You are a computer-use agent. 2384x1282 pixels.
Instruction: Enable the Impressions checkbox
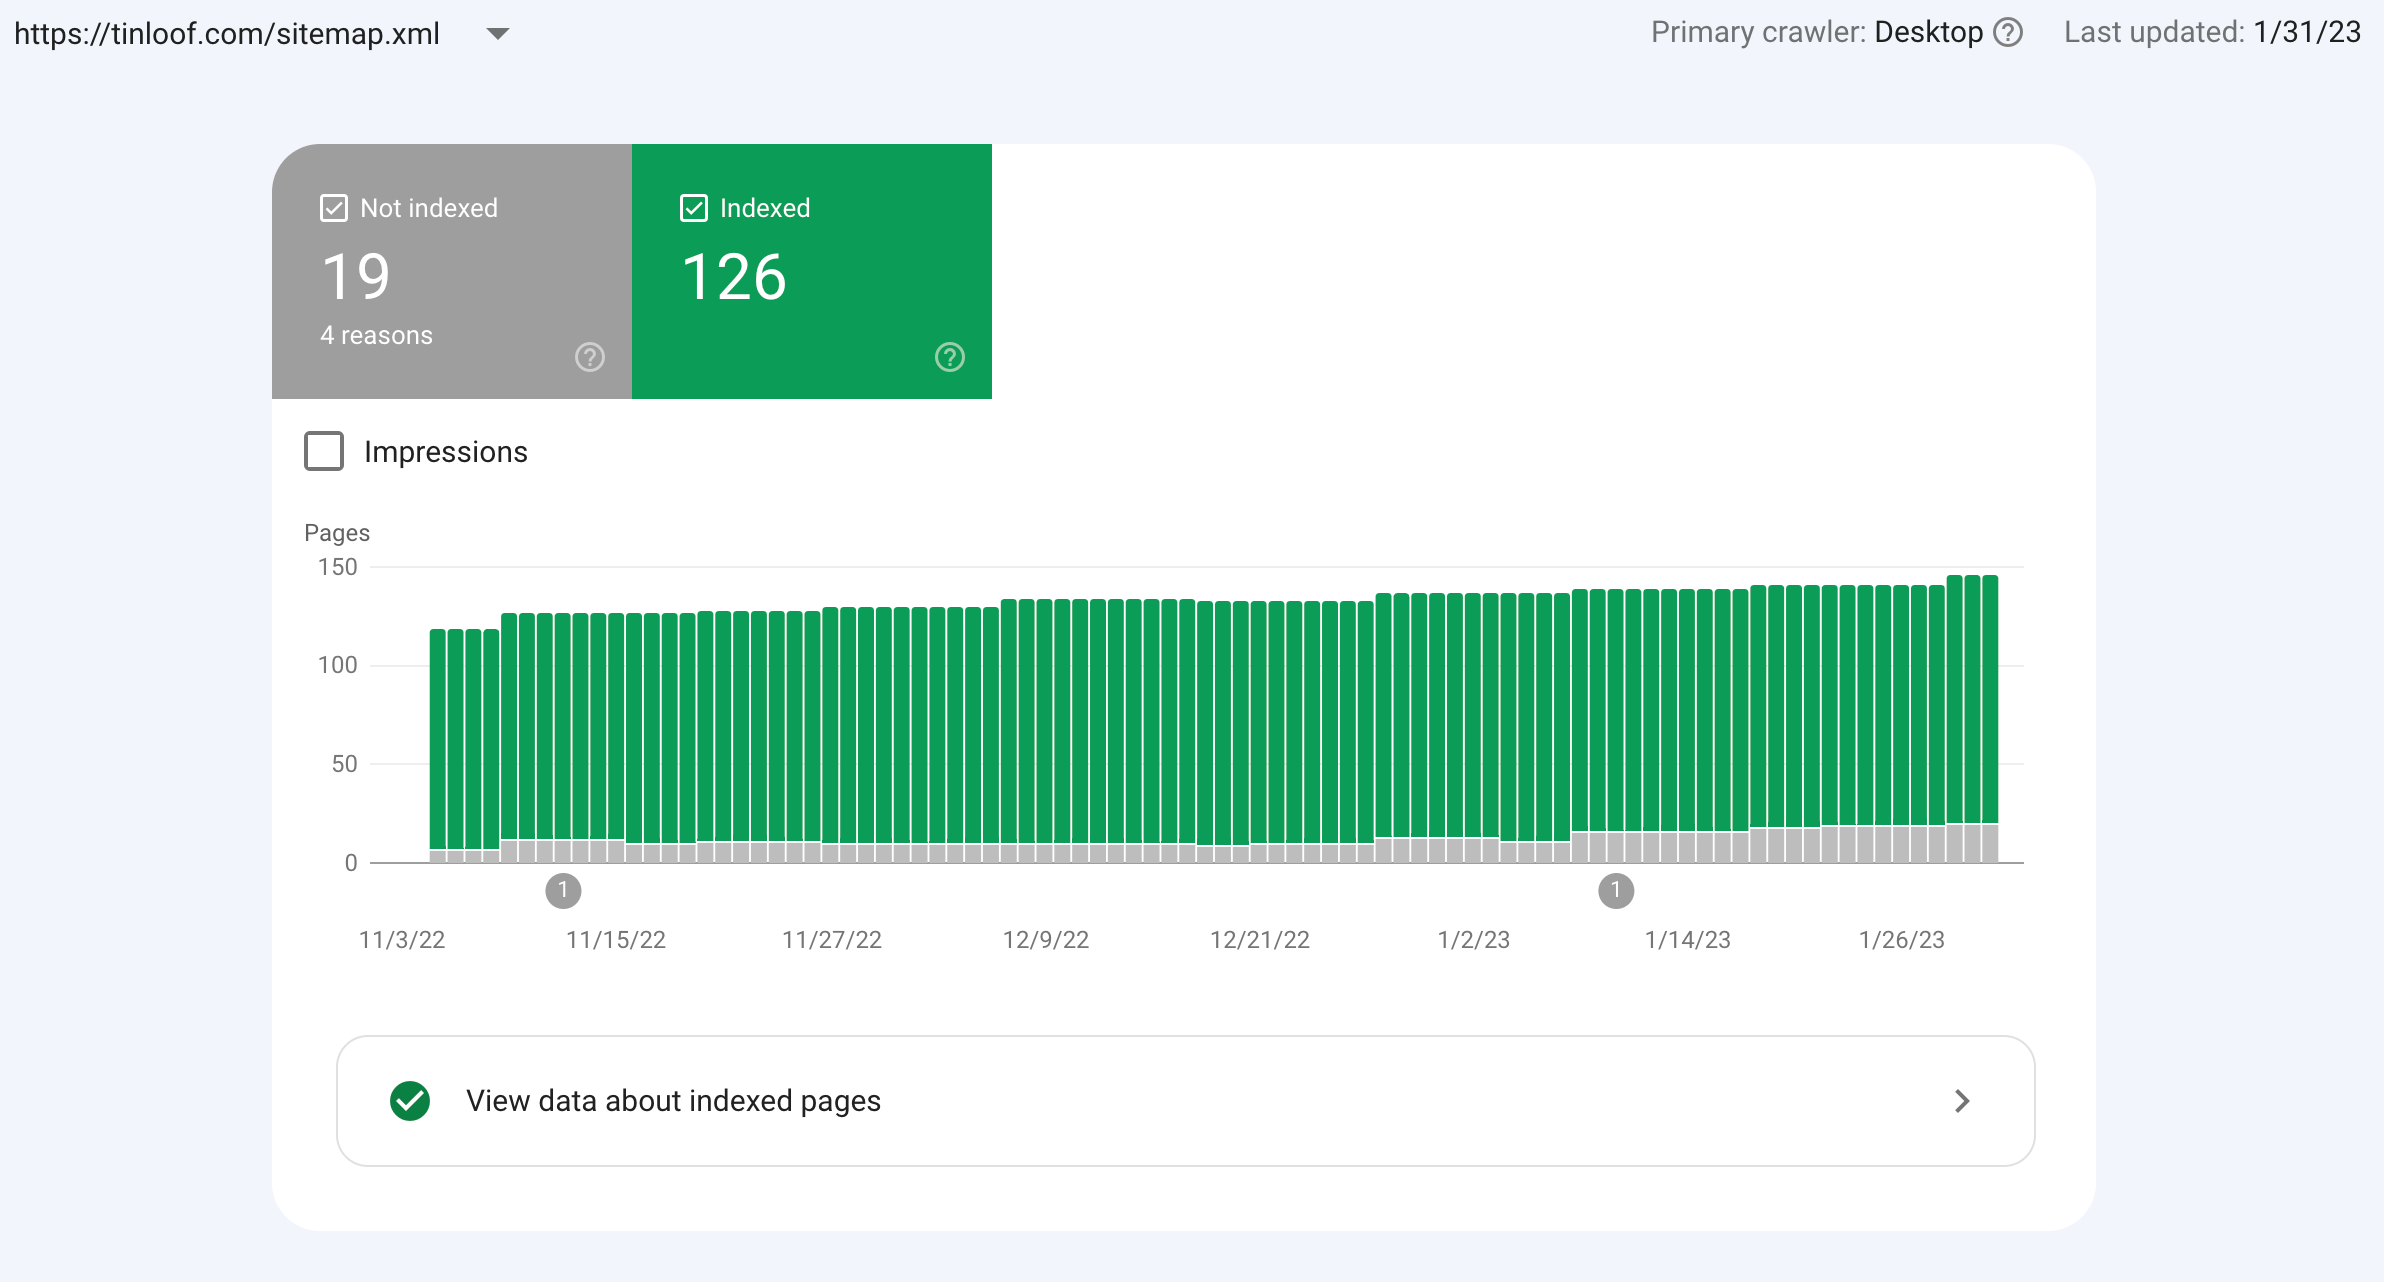click(324, 451)
